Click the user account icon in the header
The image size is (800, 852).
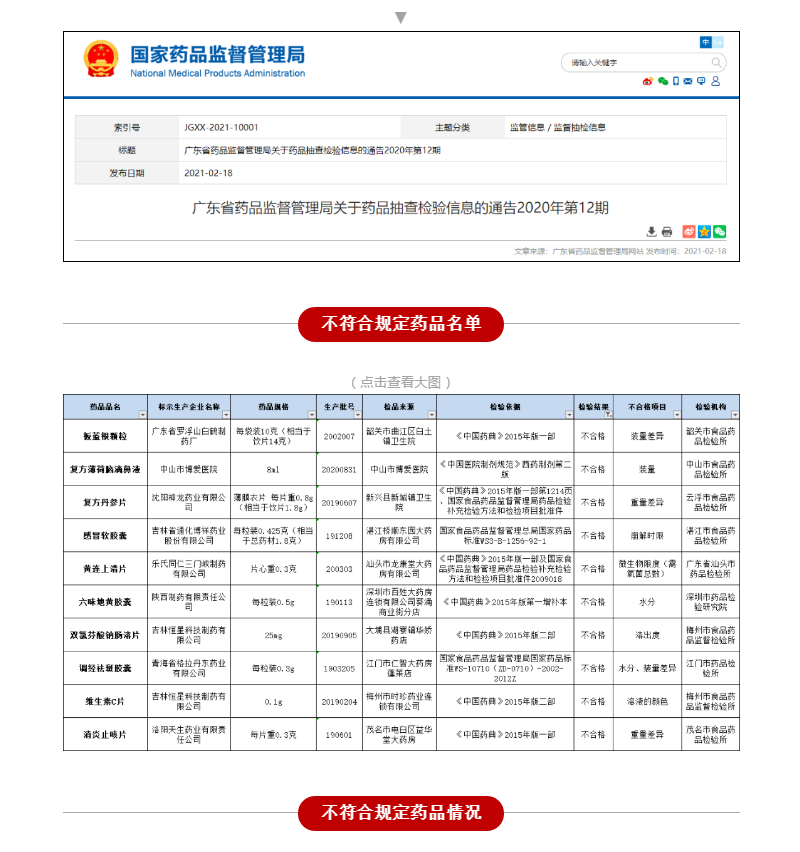point(716,81)
